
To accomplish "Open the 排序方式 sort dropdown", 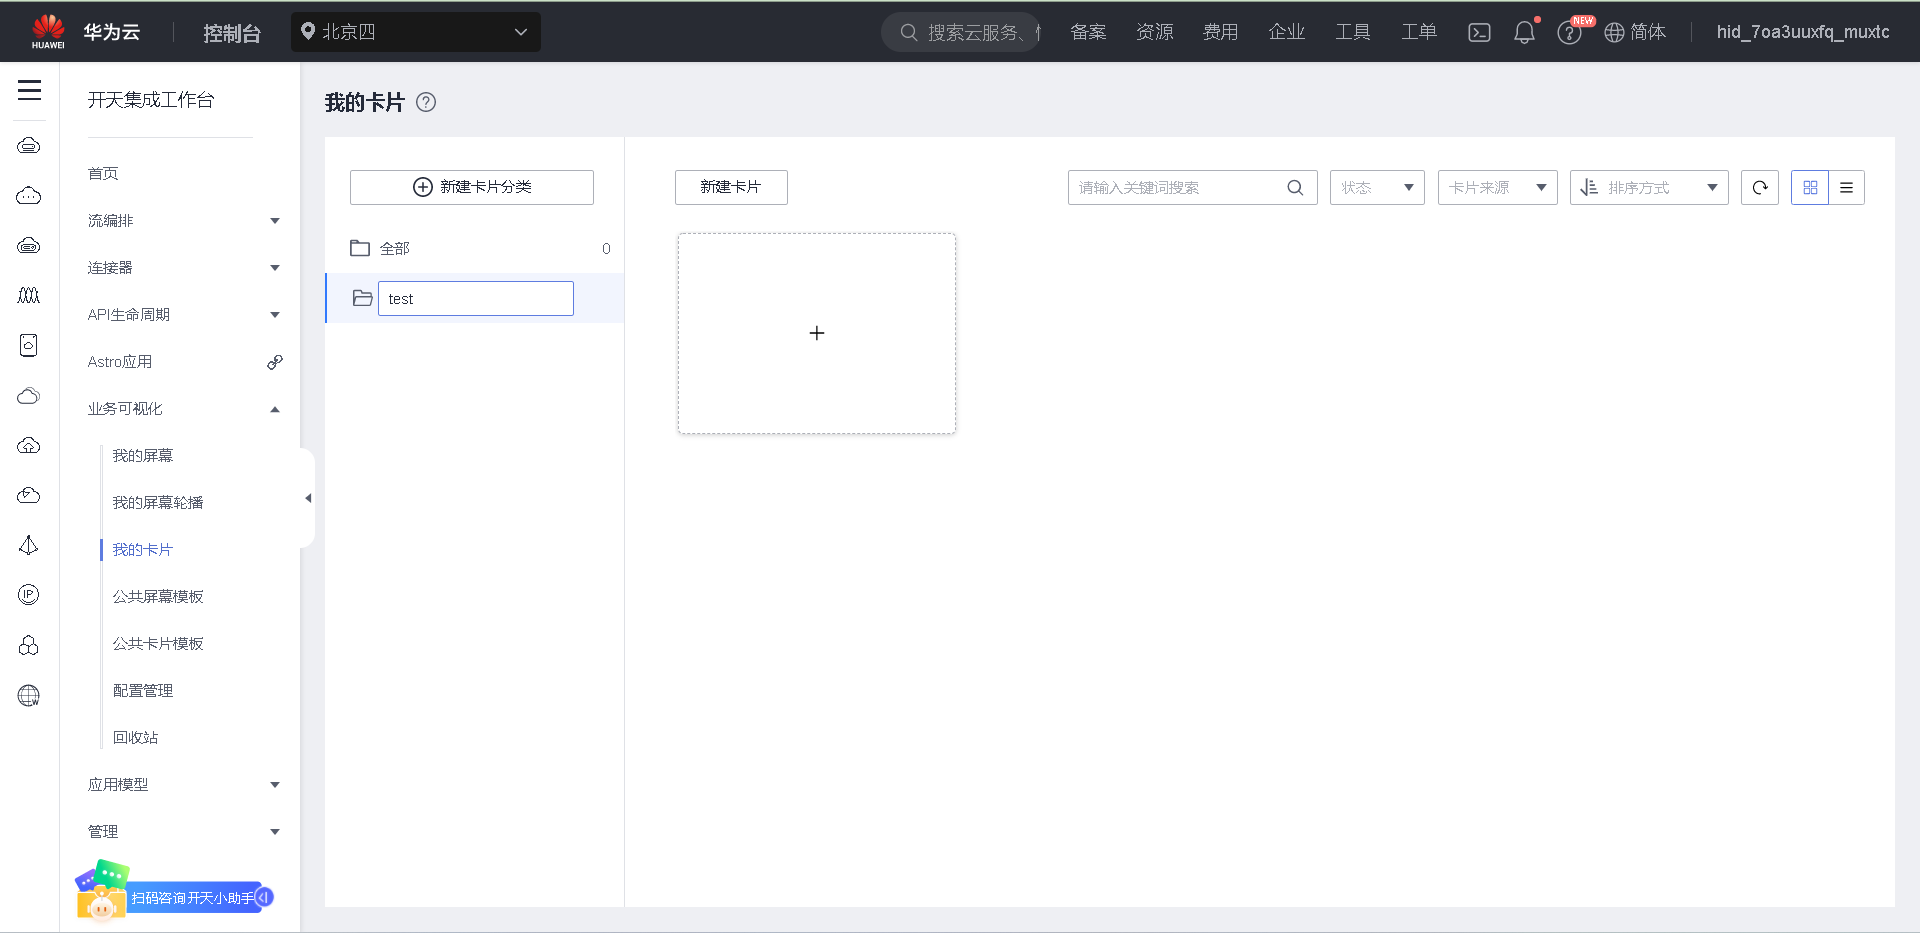I will 1649,187.
